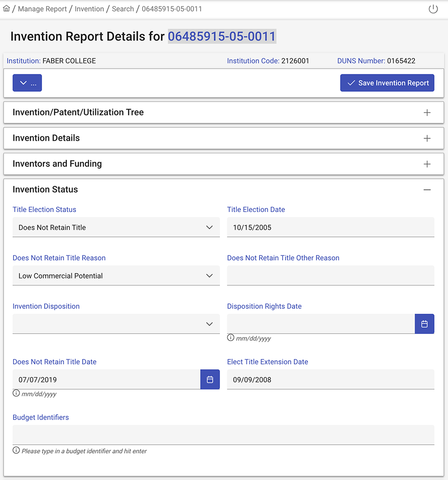Click DUNS Number value 0165422
The width and height of the screenshot is (448, 480).
click(401, 61)
